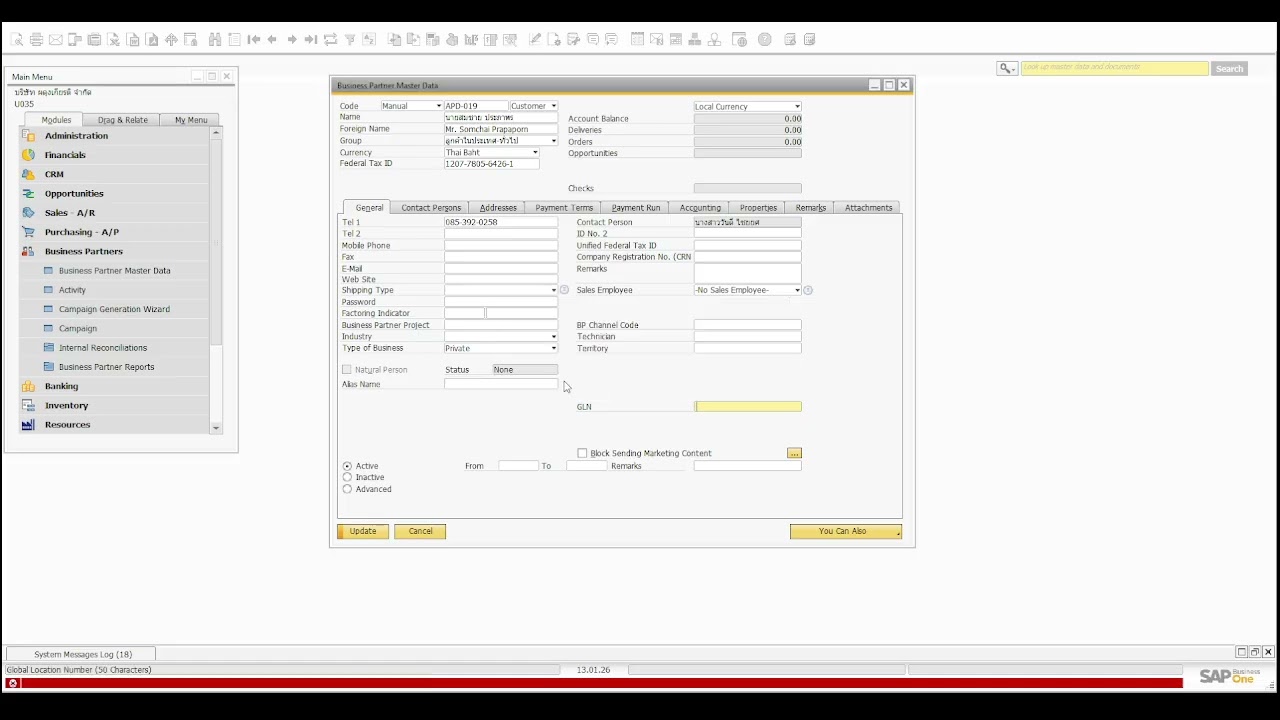The width and height of the screenshot is (1280, 720).
Task: Select the Inactive radio button
Action: (x=347, y=477)
